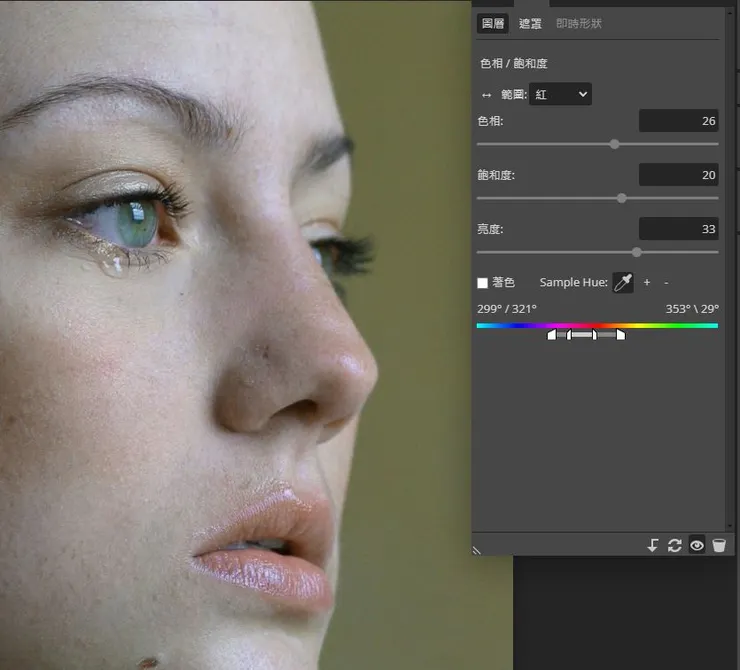
Task: Switch to the 遮罩 tab
Action: click(530, 24)
